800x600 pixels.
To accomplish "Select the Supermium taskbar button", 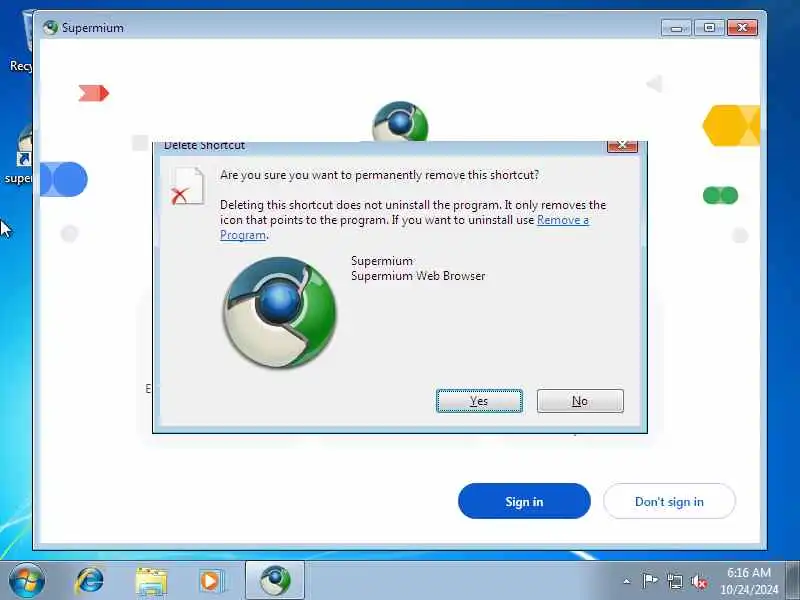I will click(275, 581).
